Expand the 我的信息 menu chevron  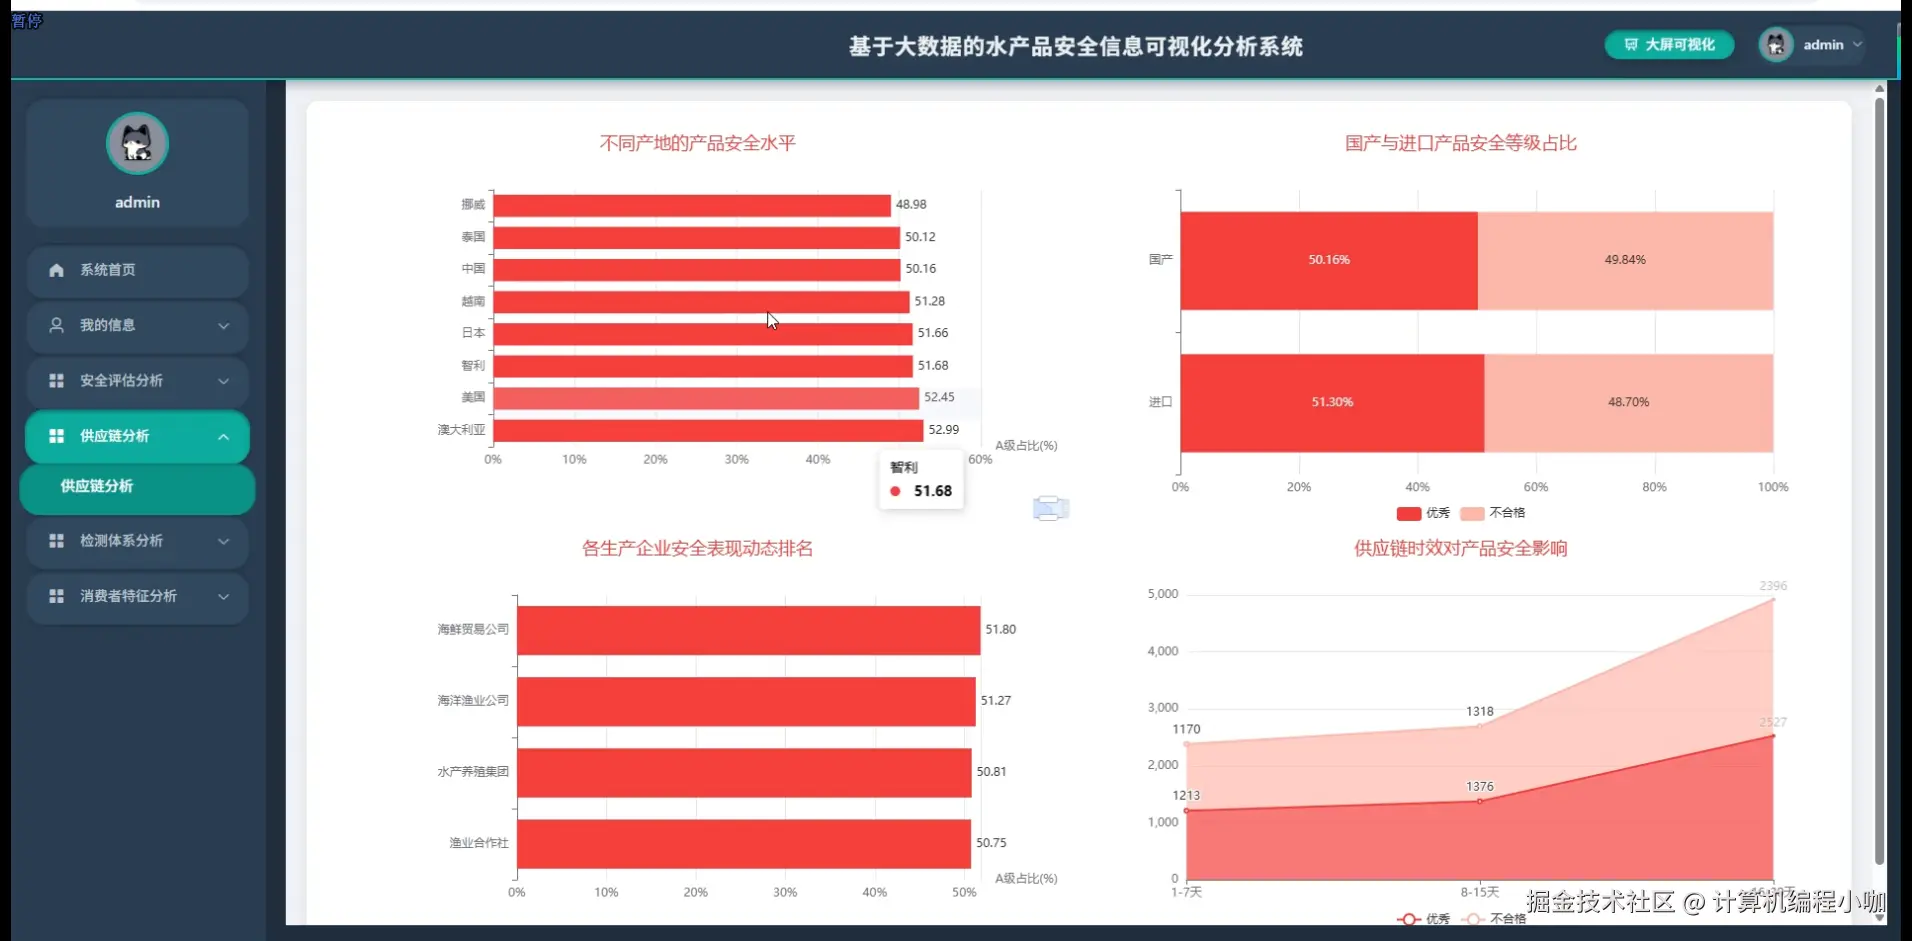pos(224,326)
